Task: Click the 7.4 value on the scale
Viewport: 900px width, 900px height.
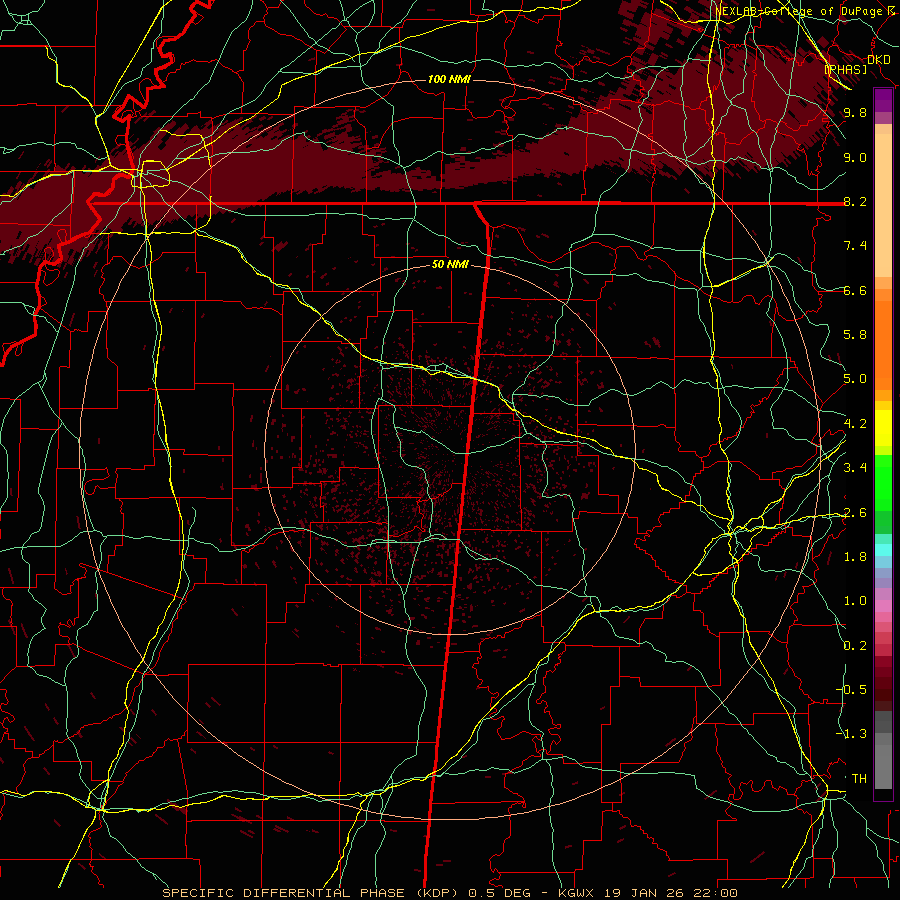Action: (x=855, y=246)
